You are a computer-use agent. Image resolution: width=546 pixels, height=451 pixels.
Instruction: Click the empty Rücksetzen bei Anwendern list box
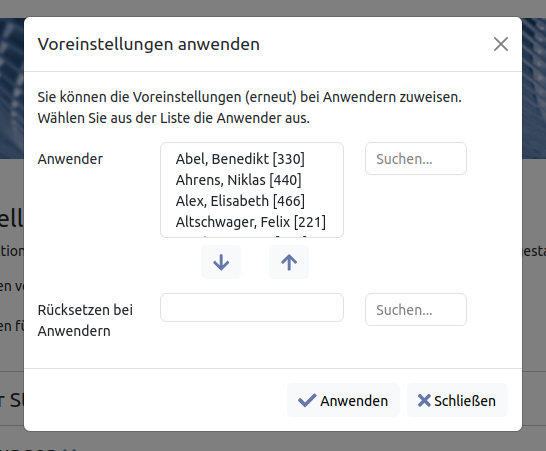(252, 308)
